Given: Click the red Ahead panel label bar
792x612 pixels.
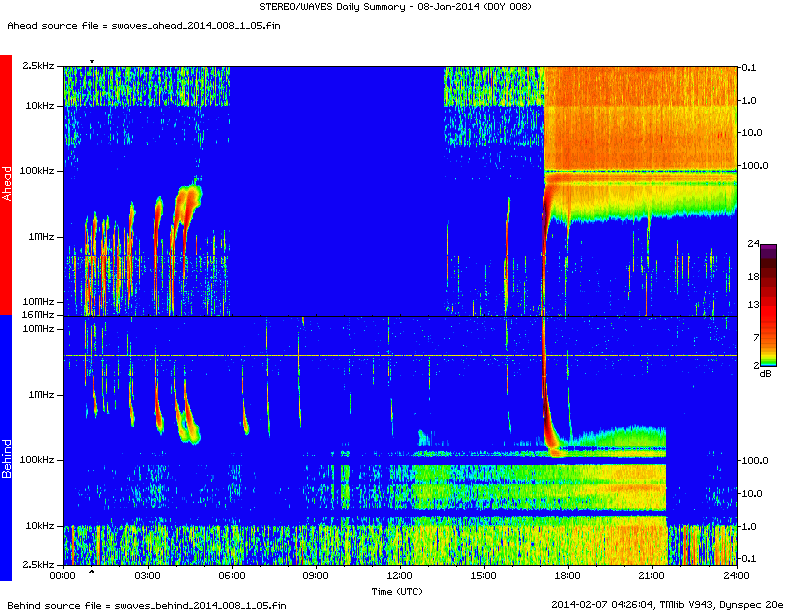Looking at the screenshot, I should click(6, 184).
